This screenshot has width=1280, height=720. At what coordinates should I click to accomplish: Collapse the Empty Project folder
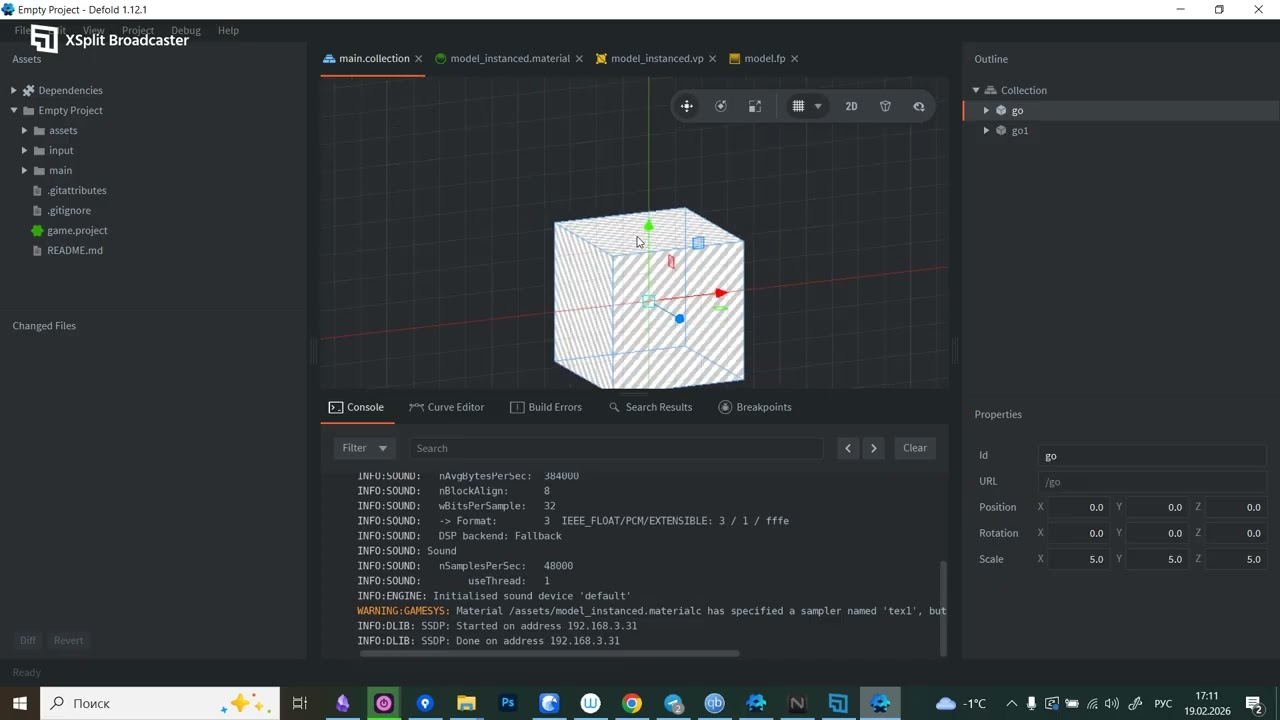pyautogui.click(x=14, y=110)
